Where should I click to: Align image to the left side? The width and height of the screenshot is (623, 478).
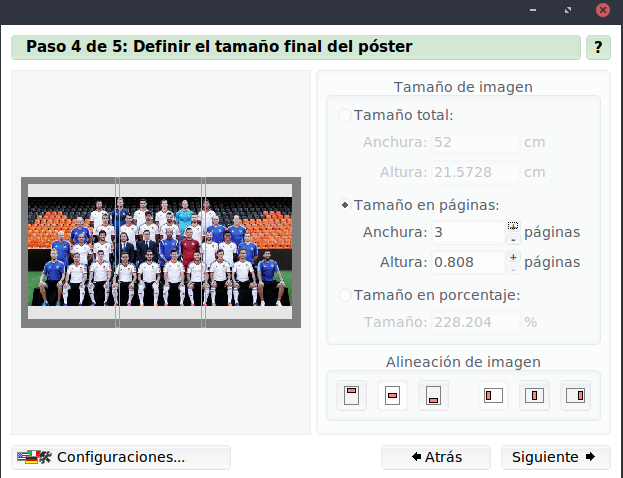[493, 395]
